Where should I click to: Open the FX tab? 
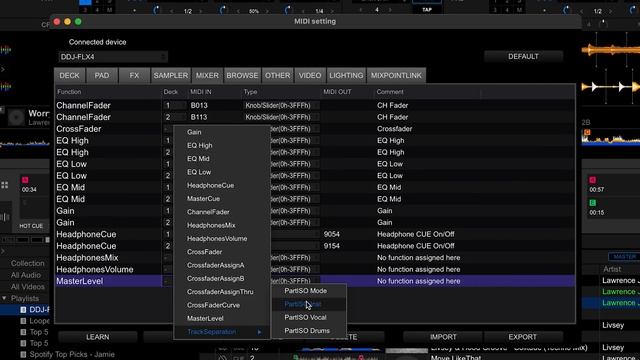click(x=134, y=76)
